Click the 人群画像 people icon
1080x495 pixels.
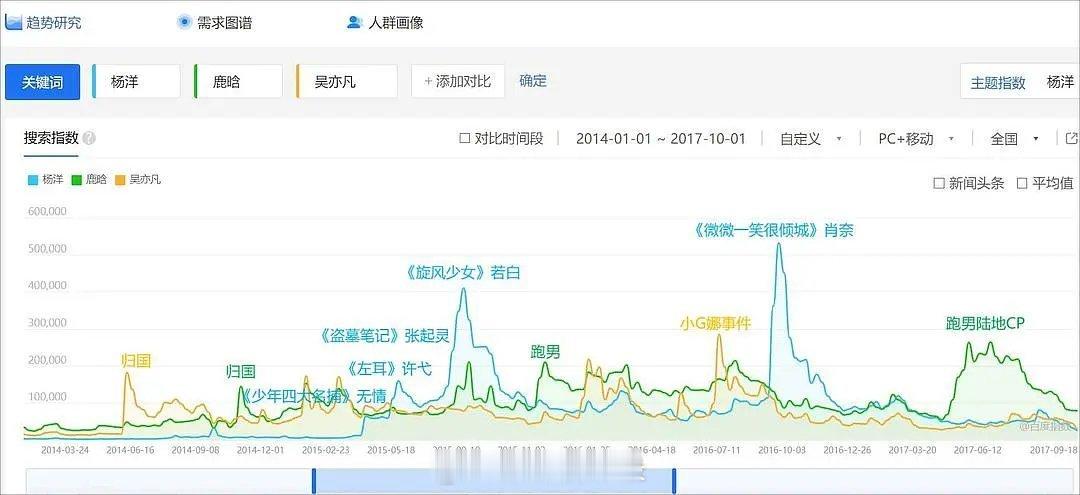354,22
